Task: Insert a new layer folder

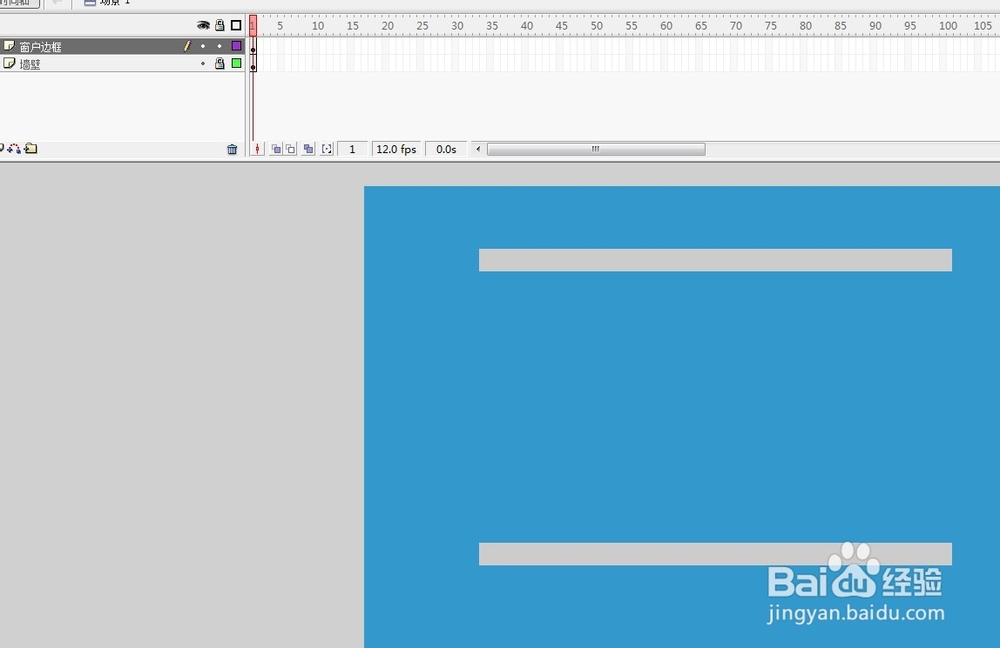Action: click(x=31, y=149)
